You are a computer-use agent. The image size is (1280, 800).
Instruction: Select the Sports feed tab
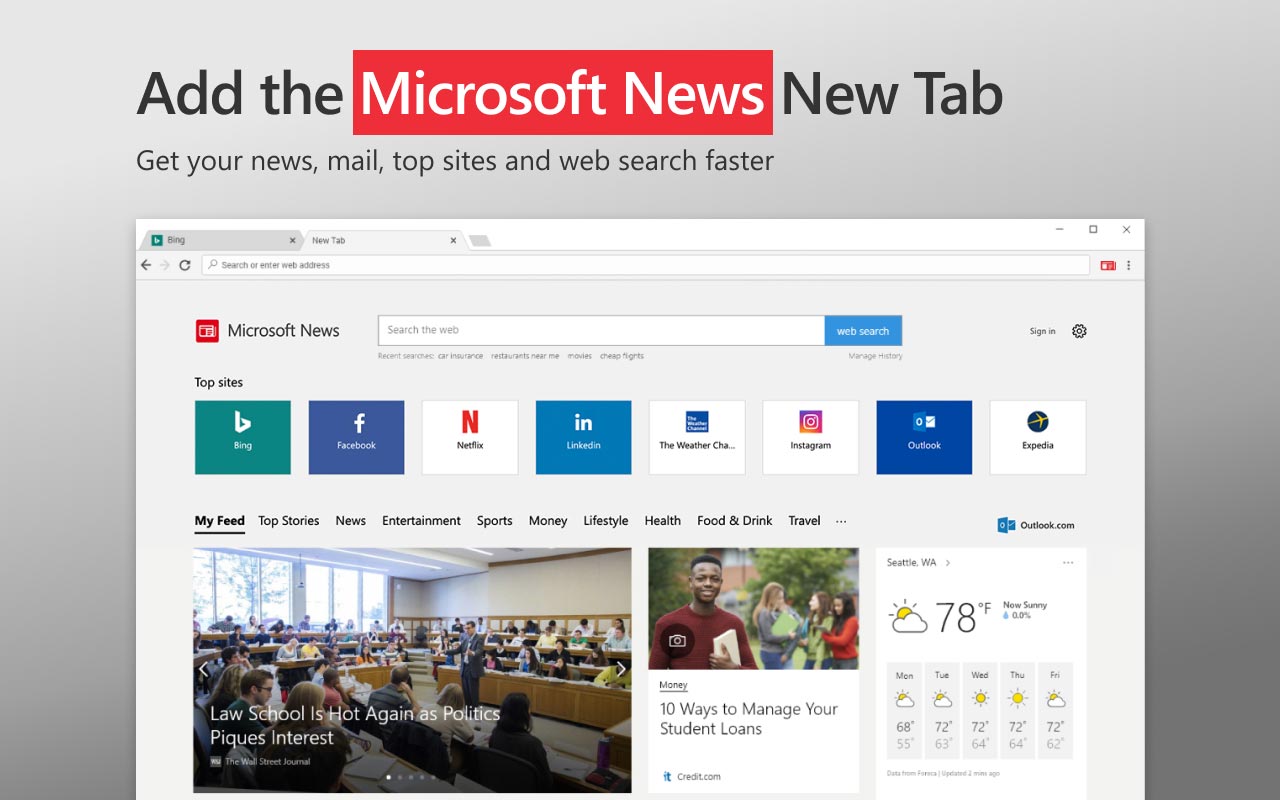(494, 521)
